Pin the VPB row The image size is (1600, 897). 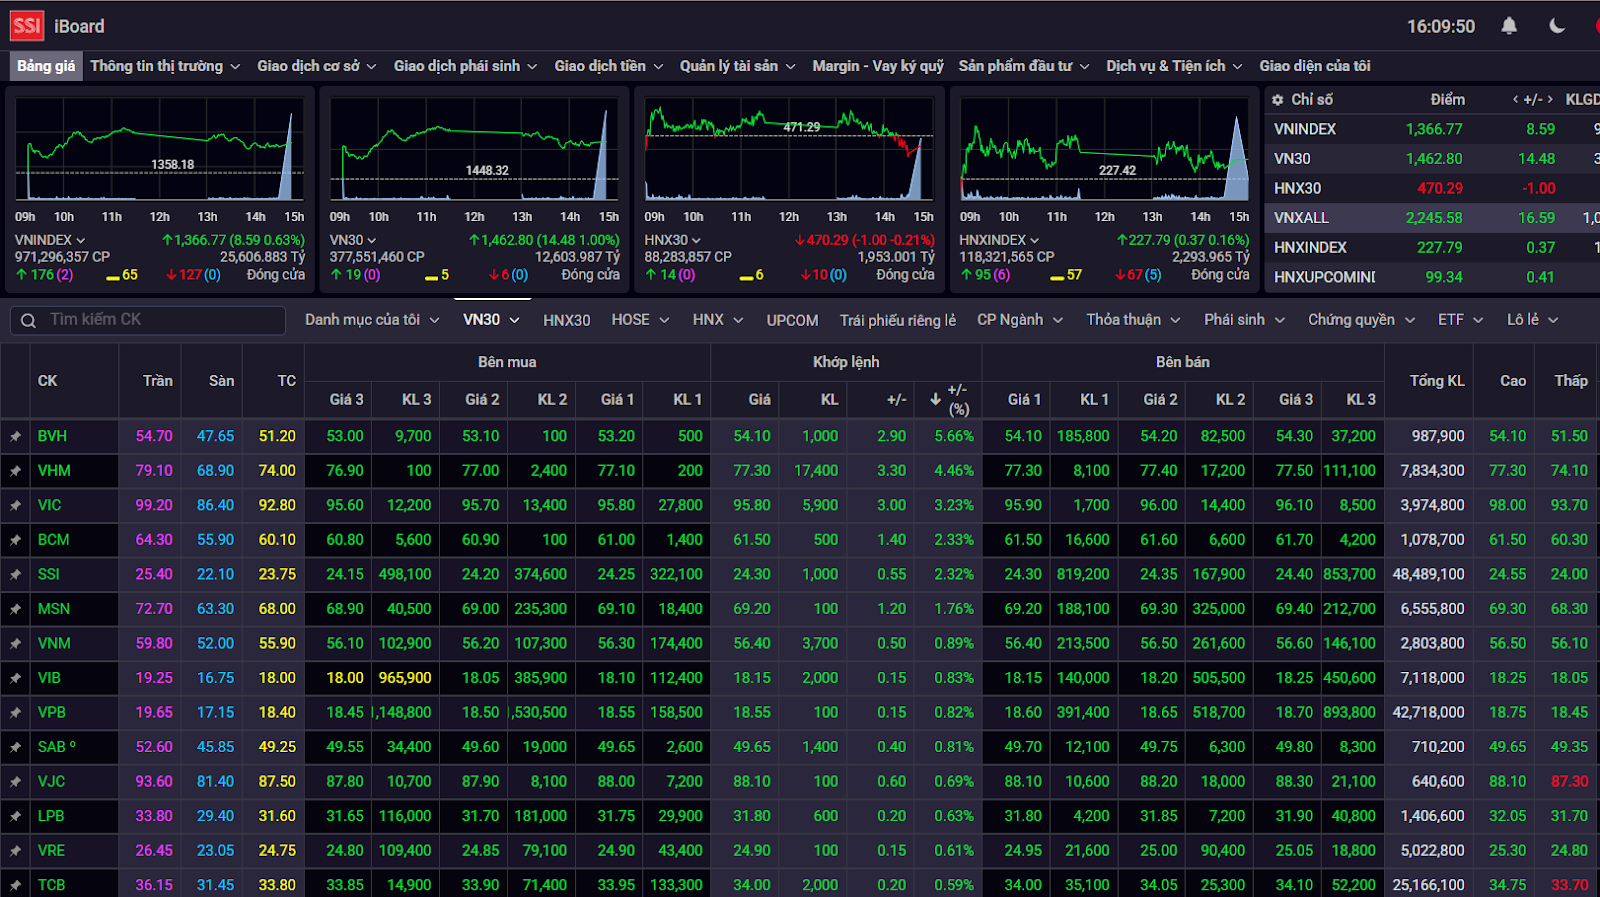point(15,713)
